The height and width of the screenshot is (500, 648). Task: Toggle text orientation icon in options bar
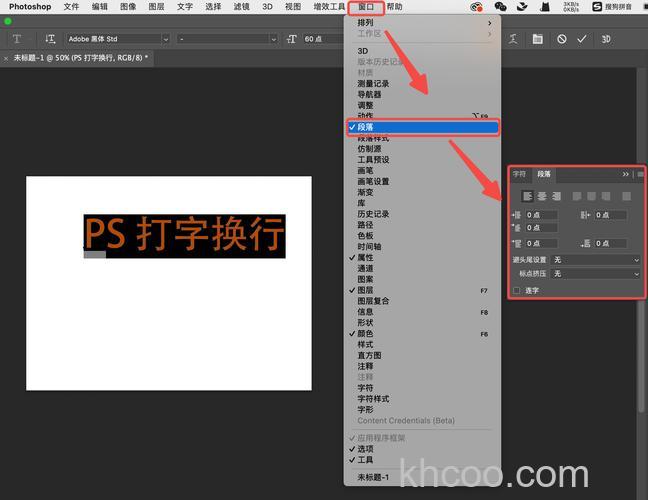(50, 39)
